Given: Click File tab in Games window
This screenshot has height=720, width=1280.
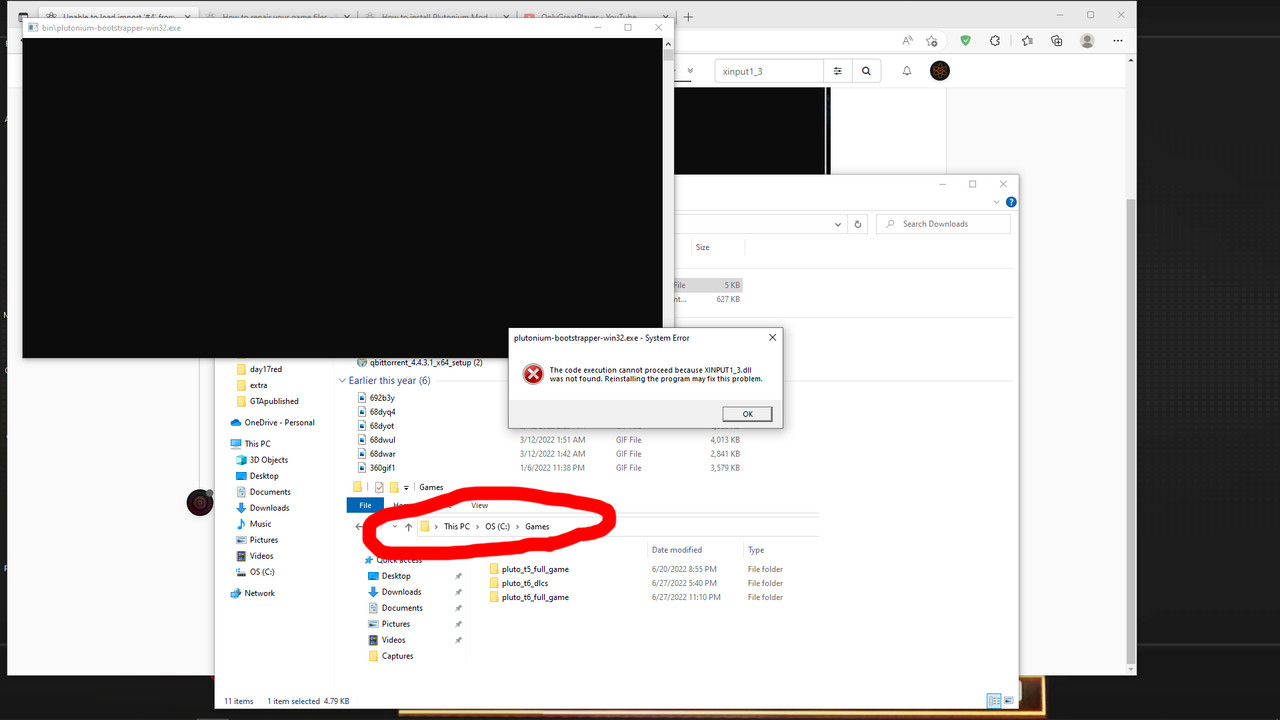Looking at the screenshot, I should click(x=365, y=506).
